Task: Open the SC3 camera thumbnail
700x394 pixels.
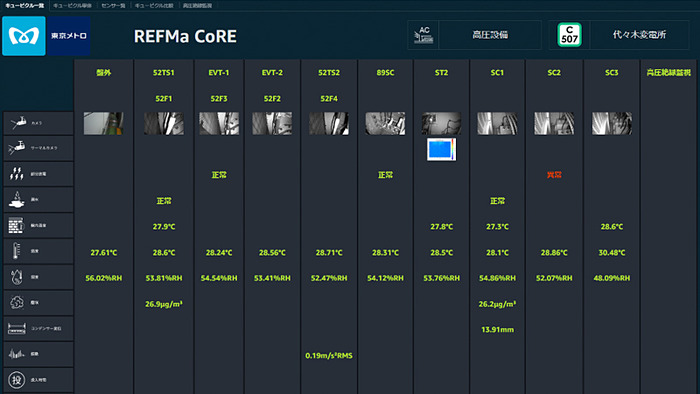Action: tap(612, 123)
